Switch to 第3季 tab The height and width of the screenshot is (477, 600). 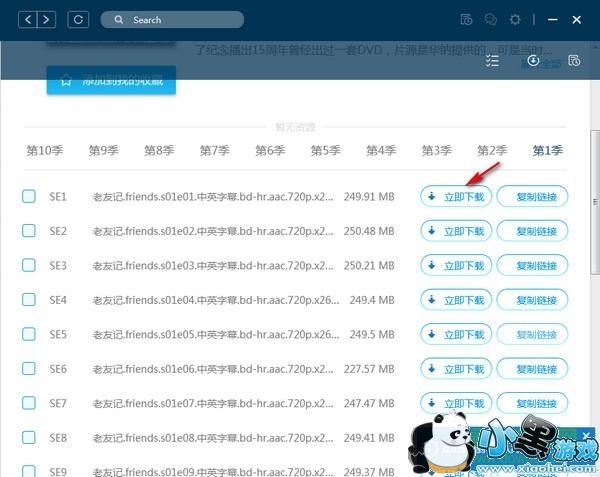(437, 150)
